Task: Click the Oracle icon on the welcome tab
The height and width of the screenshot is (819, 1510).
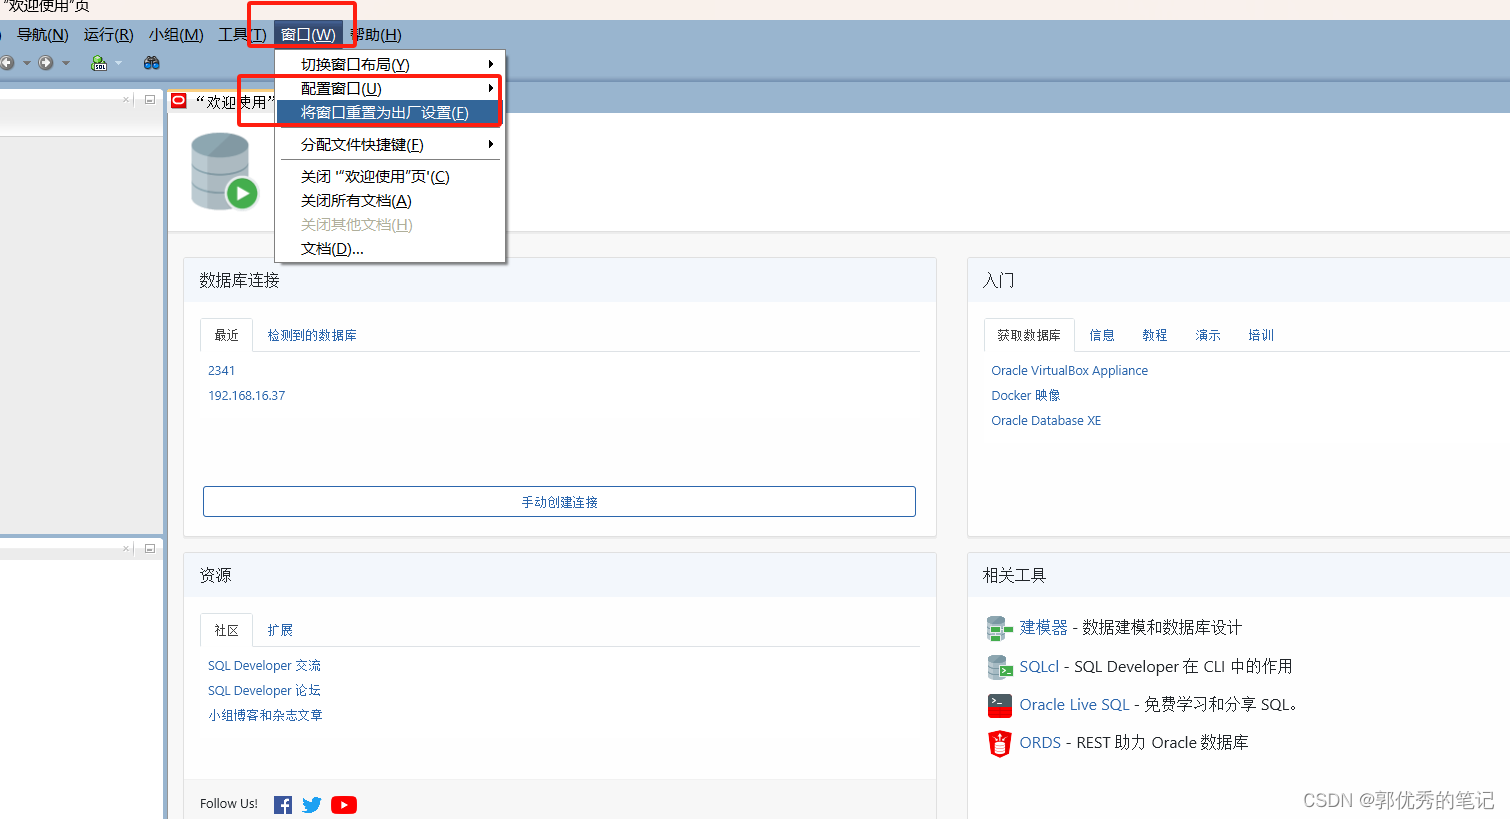Action: pos(179,101)
